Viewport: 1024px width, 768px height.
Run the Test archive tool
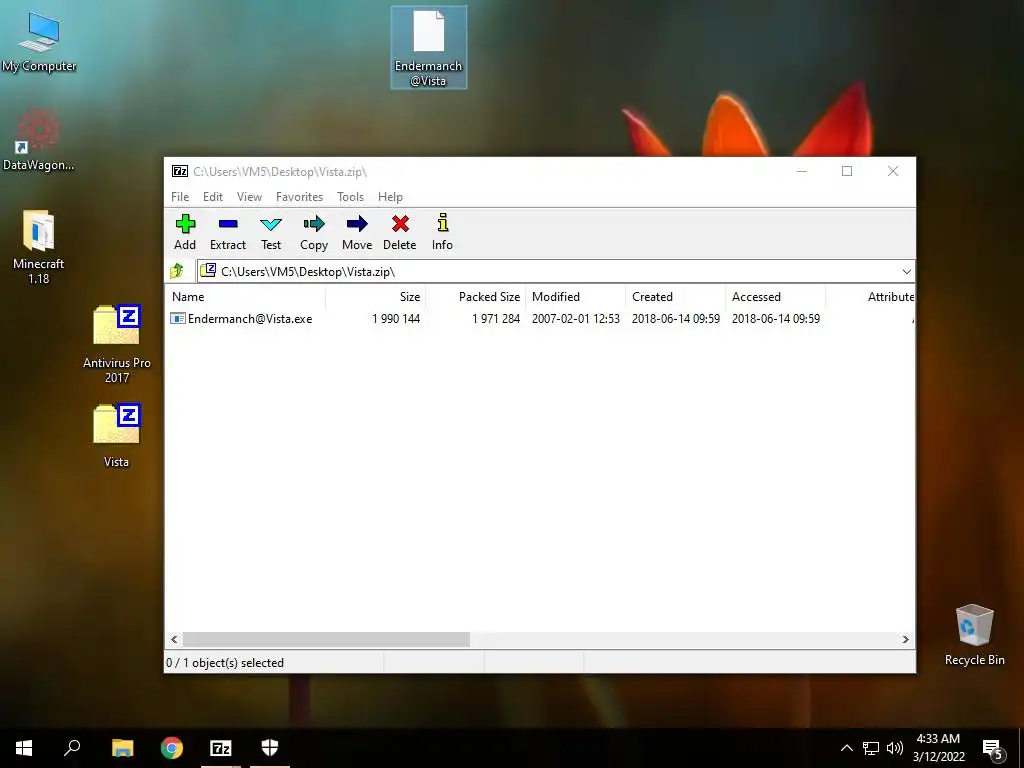pos(271,232)
